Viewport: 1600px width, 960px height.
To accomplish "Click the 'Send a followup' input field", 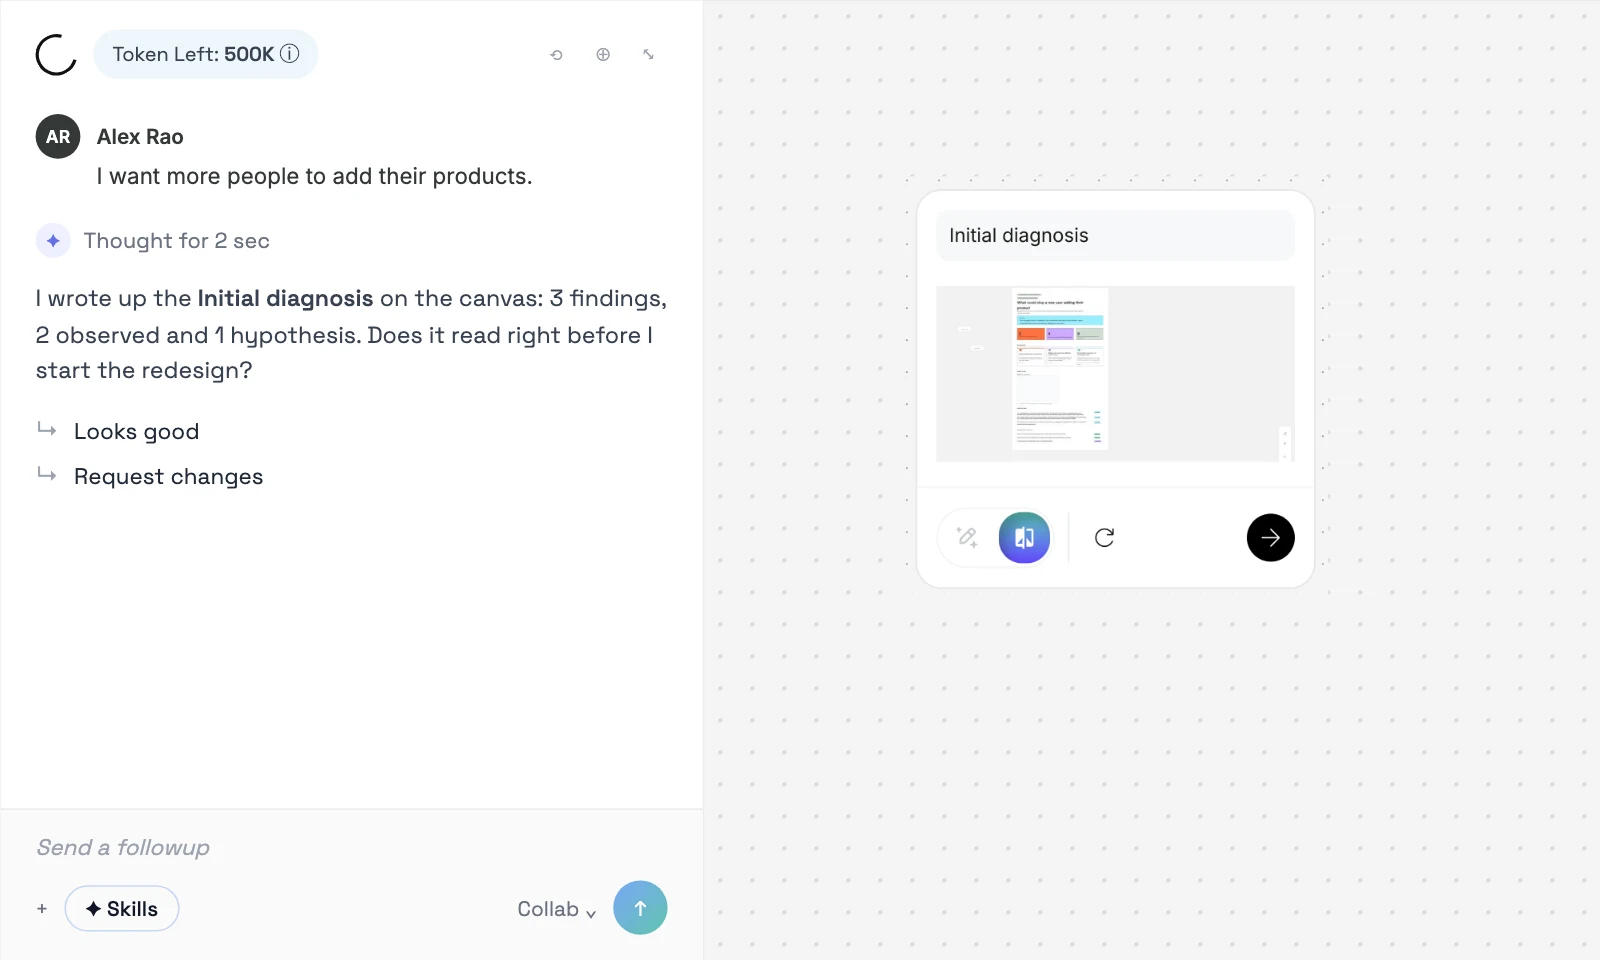I will tap(350, 848).
